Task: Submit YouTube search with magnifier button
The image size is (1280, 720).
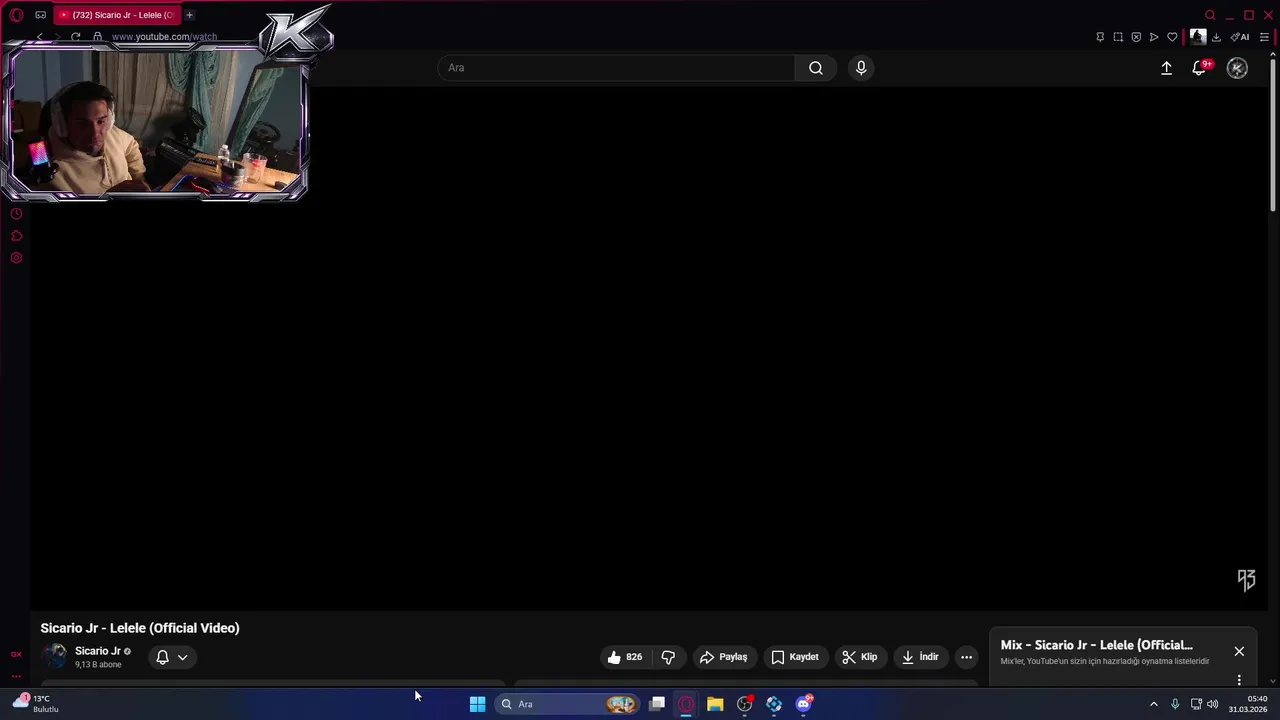Action: [816, 68]
